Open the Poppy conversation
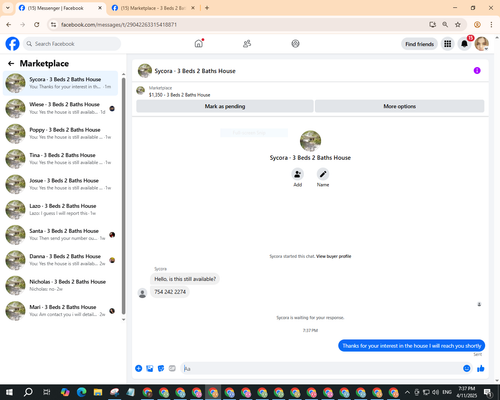This screenshot has width=500, height=400. 60,134
